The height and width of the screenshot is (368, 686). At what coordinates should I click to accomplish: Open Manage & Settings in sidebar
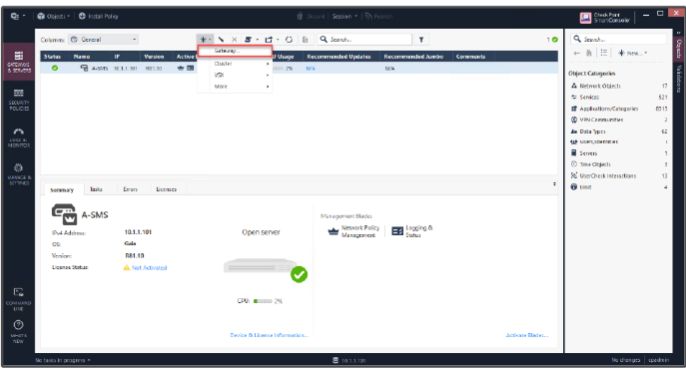pyautogui.click(x=18, y=175)
